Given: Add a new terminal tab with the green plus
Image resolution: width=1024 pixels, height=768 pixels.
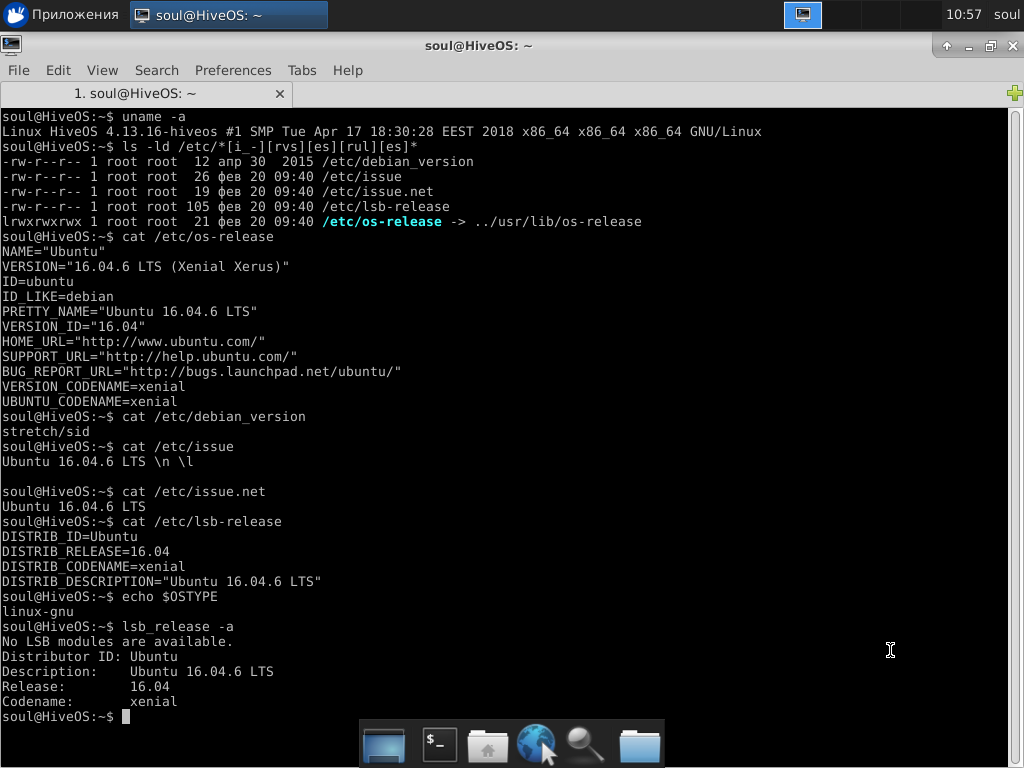Looking at the screenshot, I should 1014,93.
